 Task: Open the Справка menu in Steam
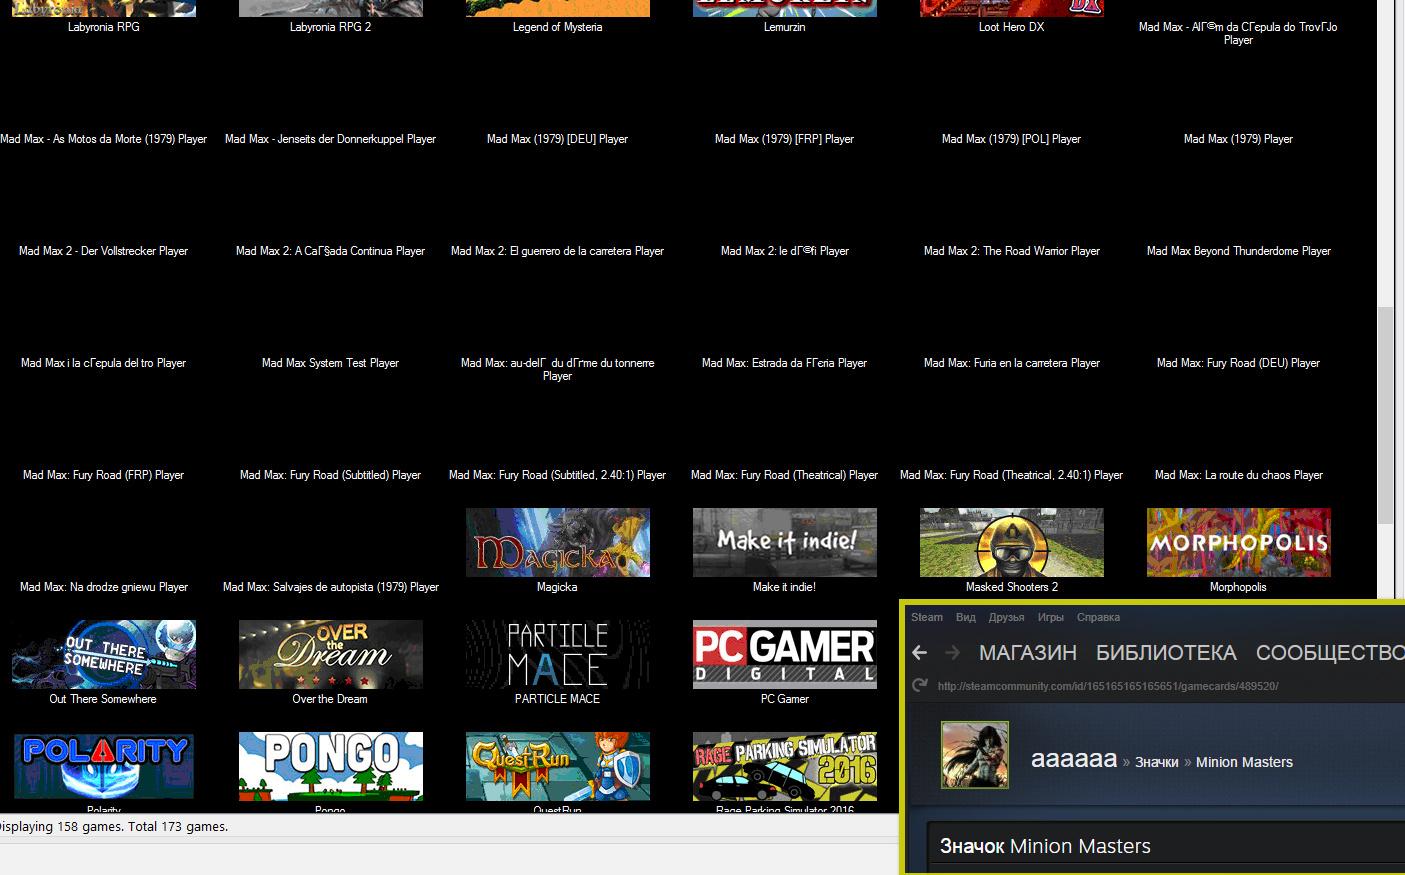(1098, 617)
